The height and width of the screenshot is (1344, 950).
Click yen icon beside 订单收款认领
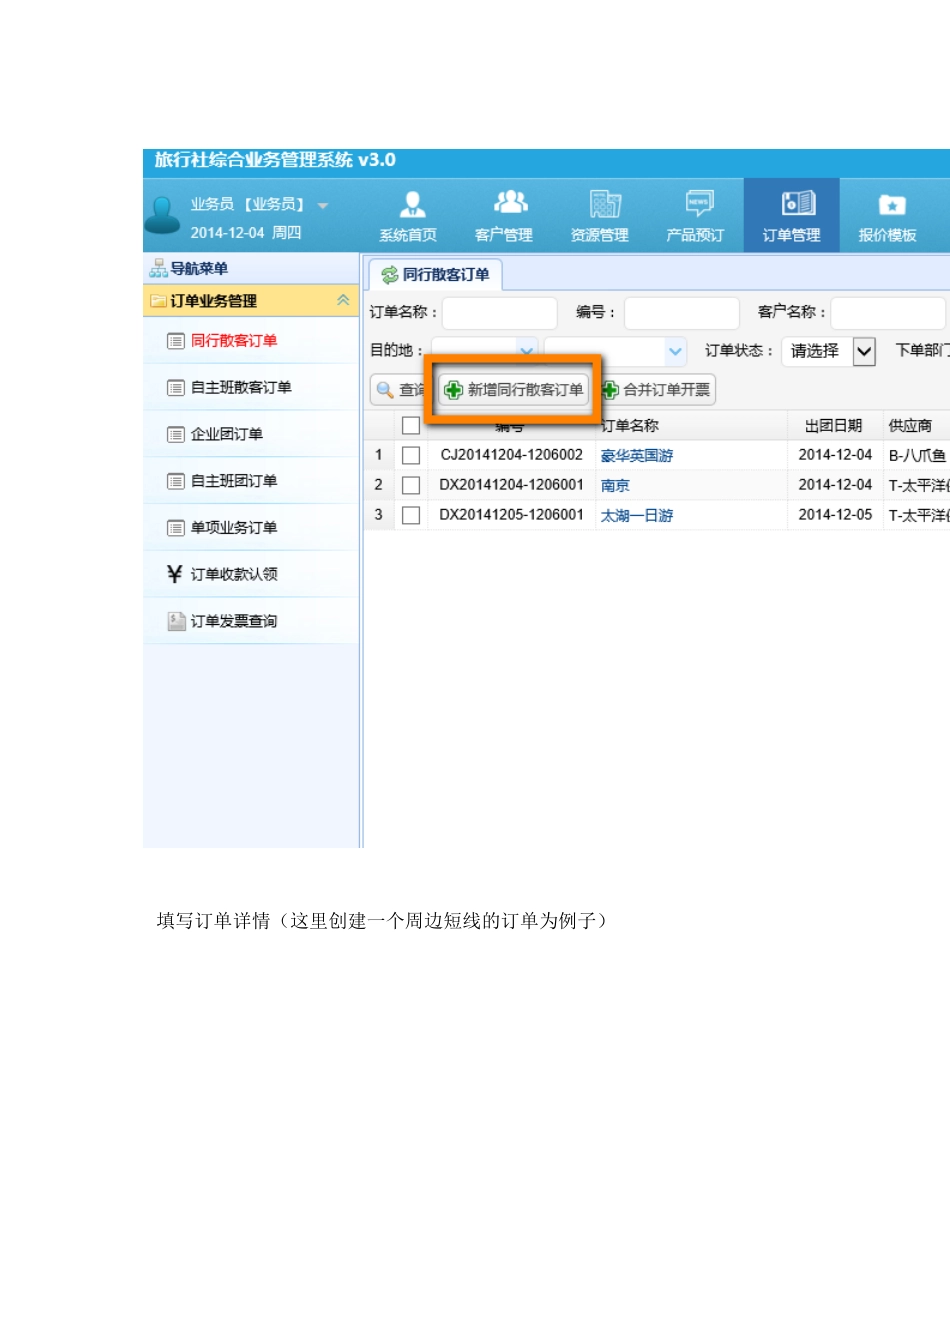(x=175, y=574)
